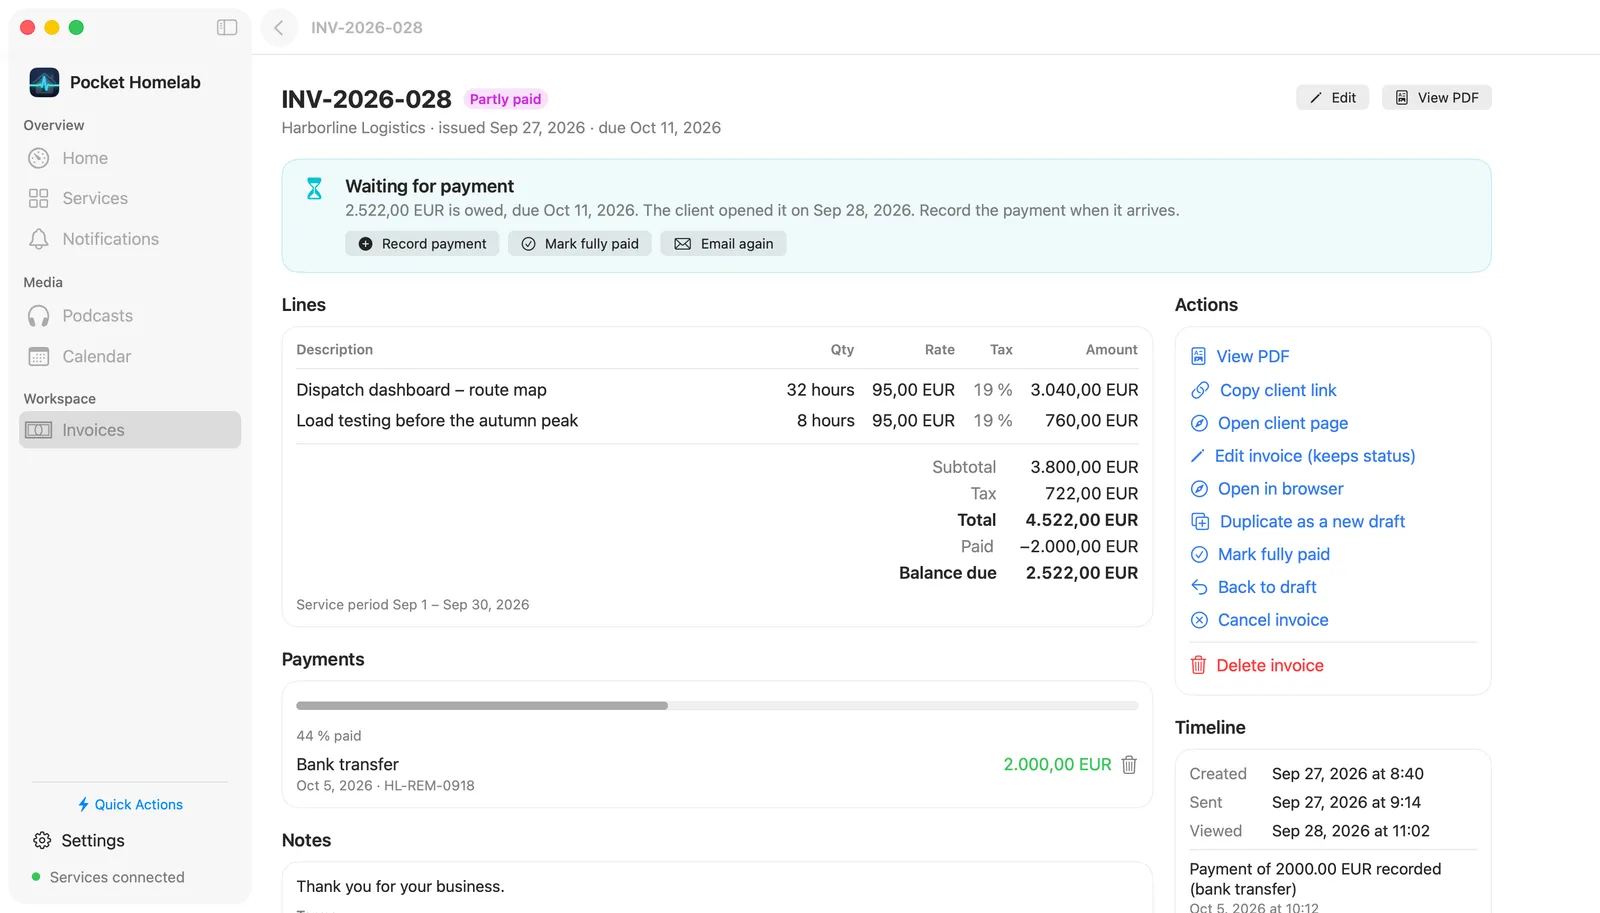This screenshot has width=1600, height=913.
Task: Click the Thank you note text field
Action: click(x=717, y=887)
